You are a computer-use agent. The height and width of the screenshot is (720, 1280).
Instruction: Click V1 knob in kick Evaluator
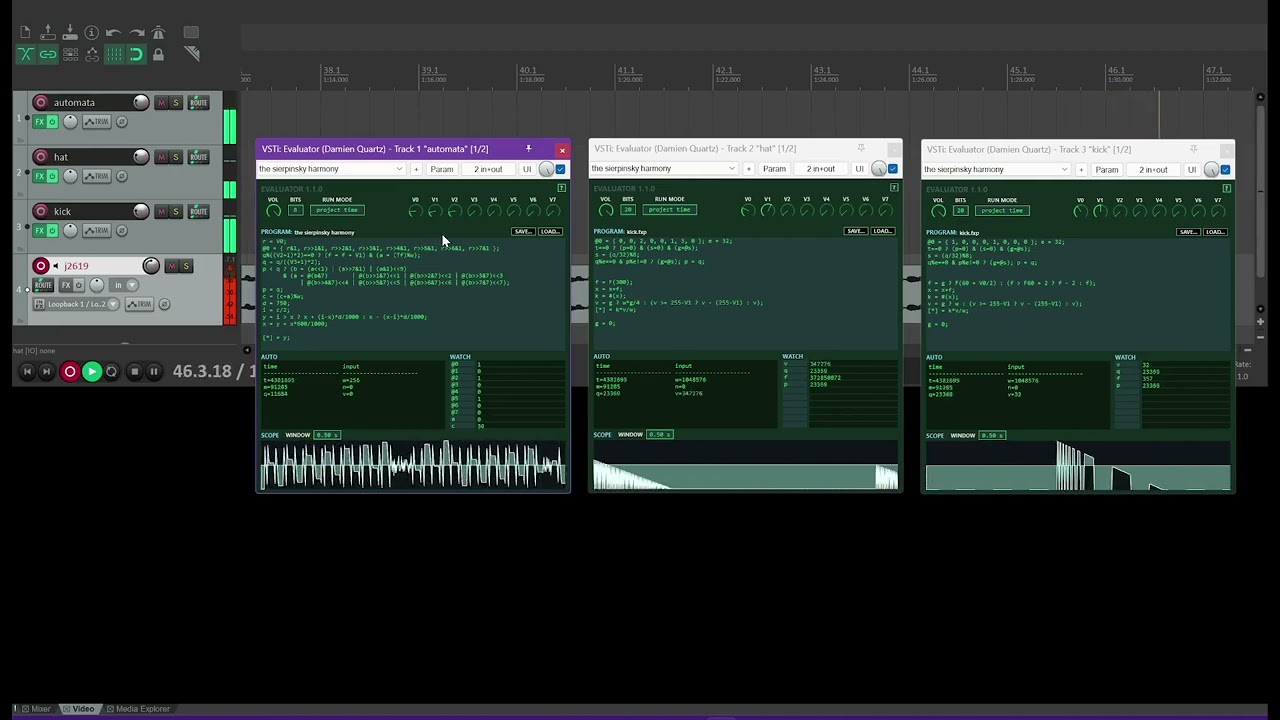point(1100,211)
